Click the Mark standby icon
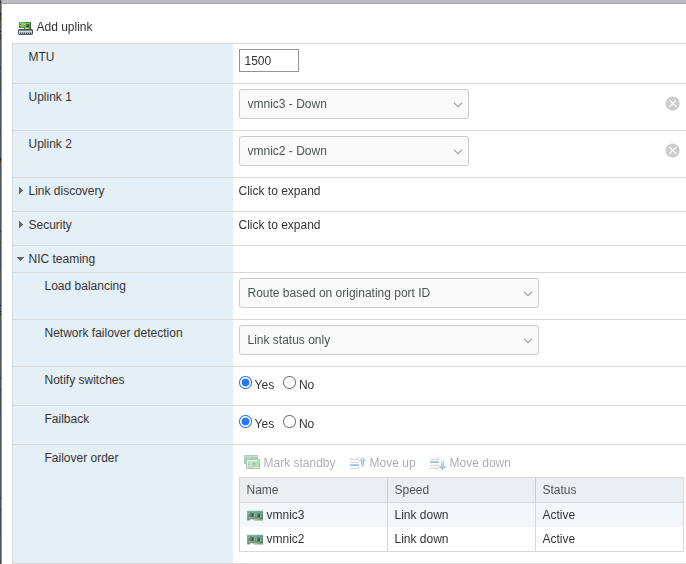 [x=252, y=463]
